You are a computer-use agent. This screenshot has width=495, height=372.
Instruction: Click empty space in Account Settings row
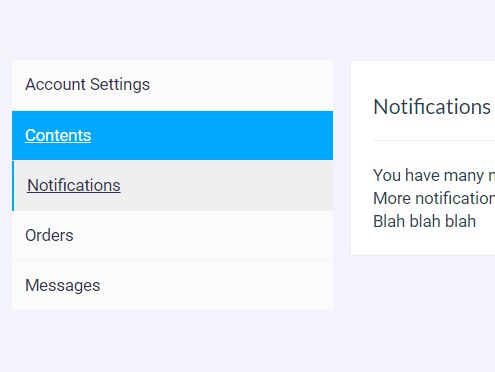click(240, 85)
